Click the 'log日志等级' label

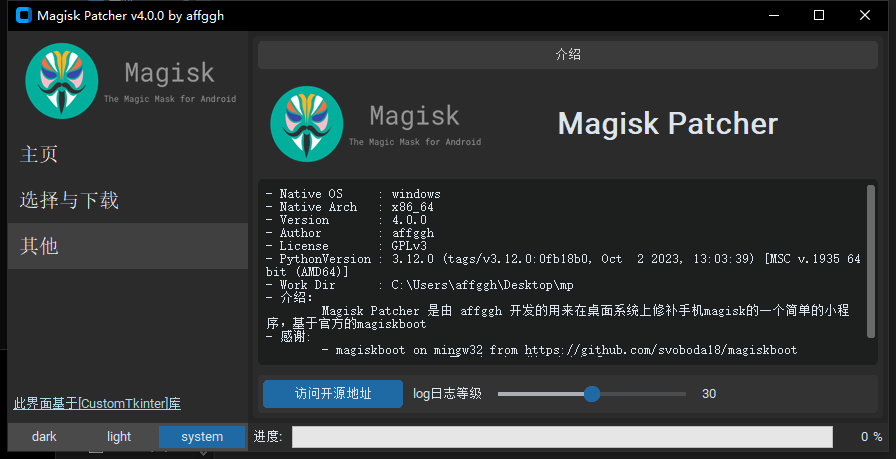pos(447,394)
